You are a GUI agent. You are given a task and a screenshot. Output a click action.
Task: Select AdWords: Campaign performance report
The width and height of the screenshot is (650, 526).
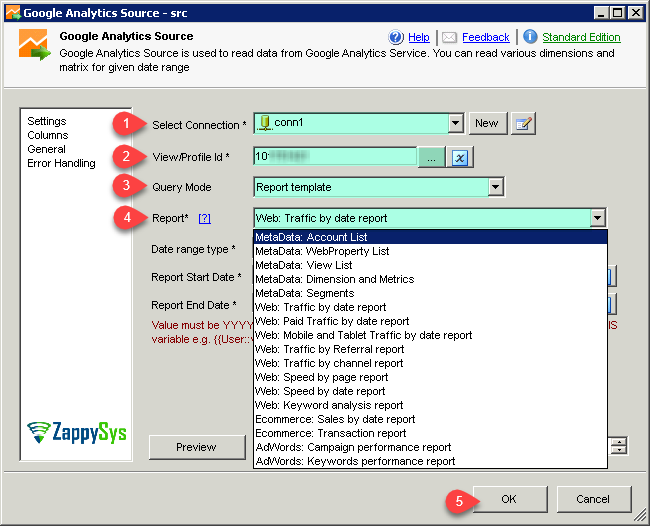430,447
